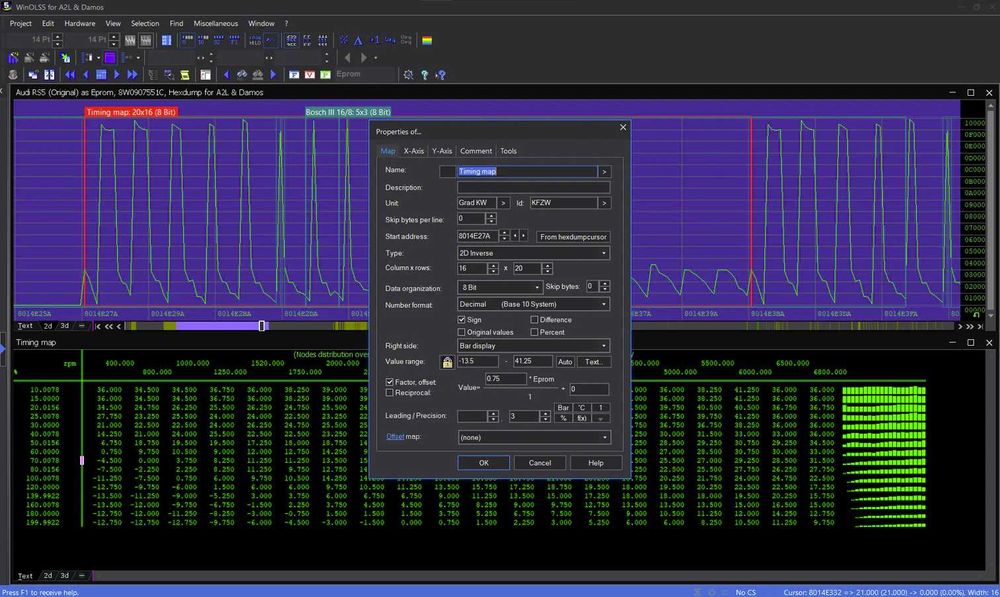Open the Offset map (none) dropdown

534,437
